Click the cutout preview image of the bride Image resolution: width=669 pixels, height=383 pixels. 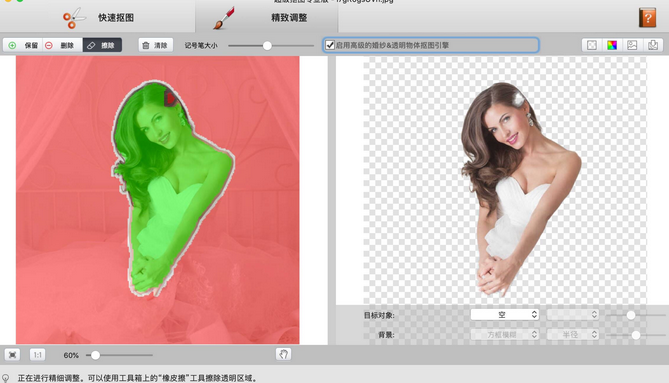pos(521,189)
